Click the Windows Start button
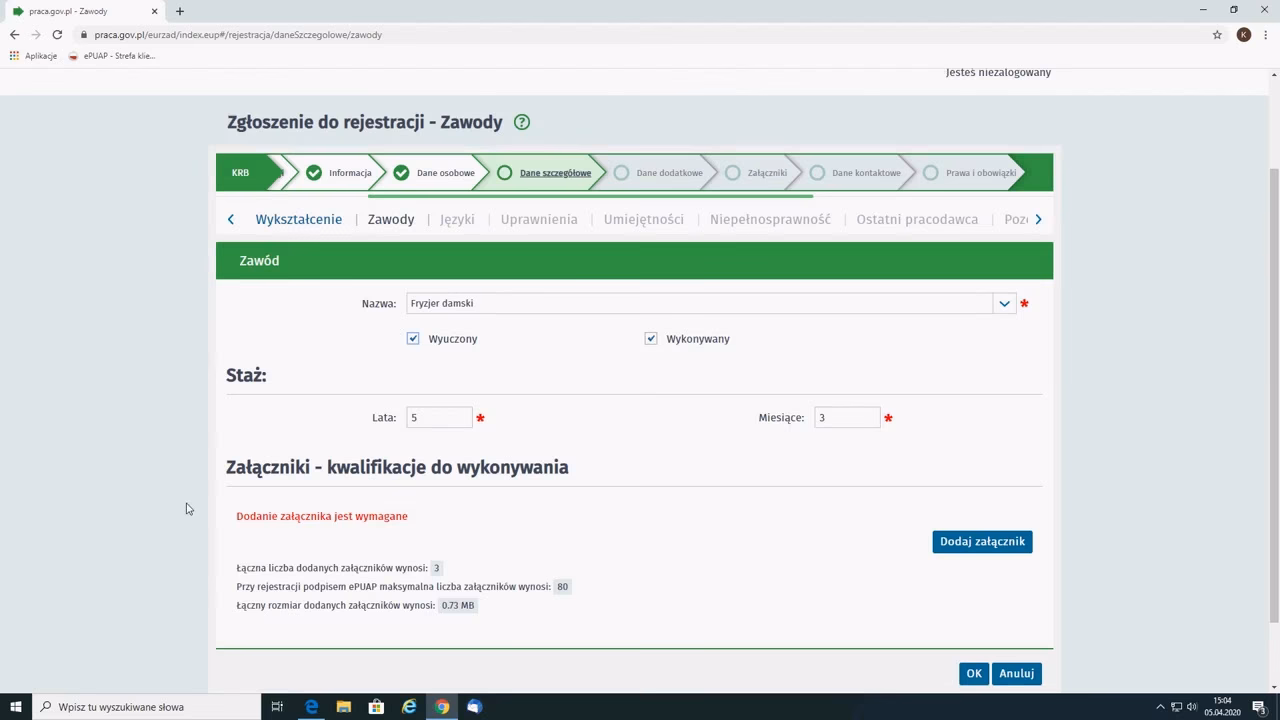1280x720 pixels. [15, 707]
